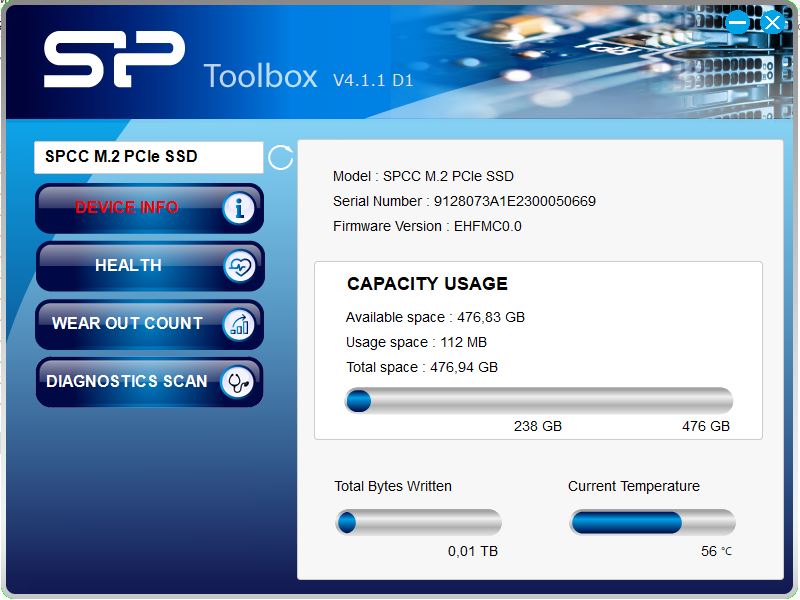Click the capacity usage progress bar
The image size is (800, 600).
tap(539, 401)
